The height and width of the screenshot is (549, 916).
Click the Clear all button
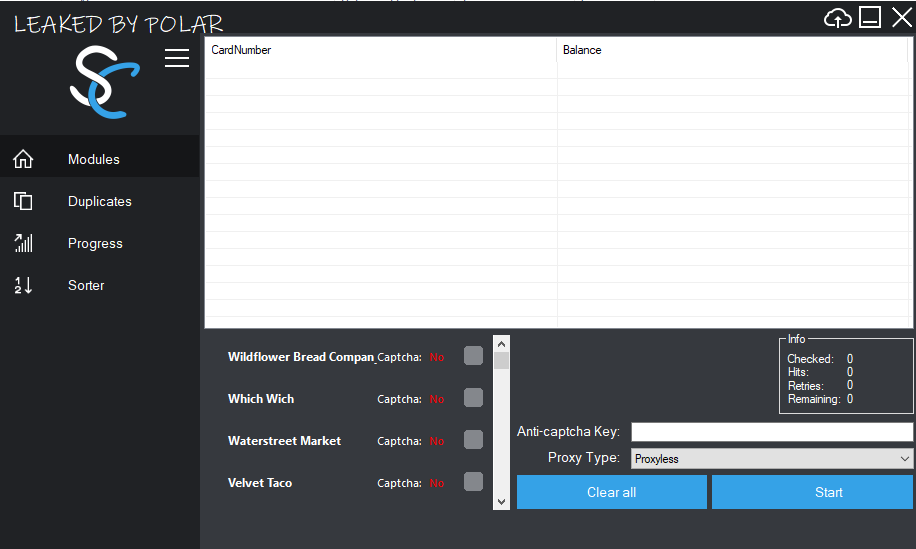click(x=612, y=492)
